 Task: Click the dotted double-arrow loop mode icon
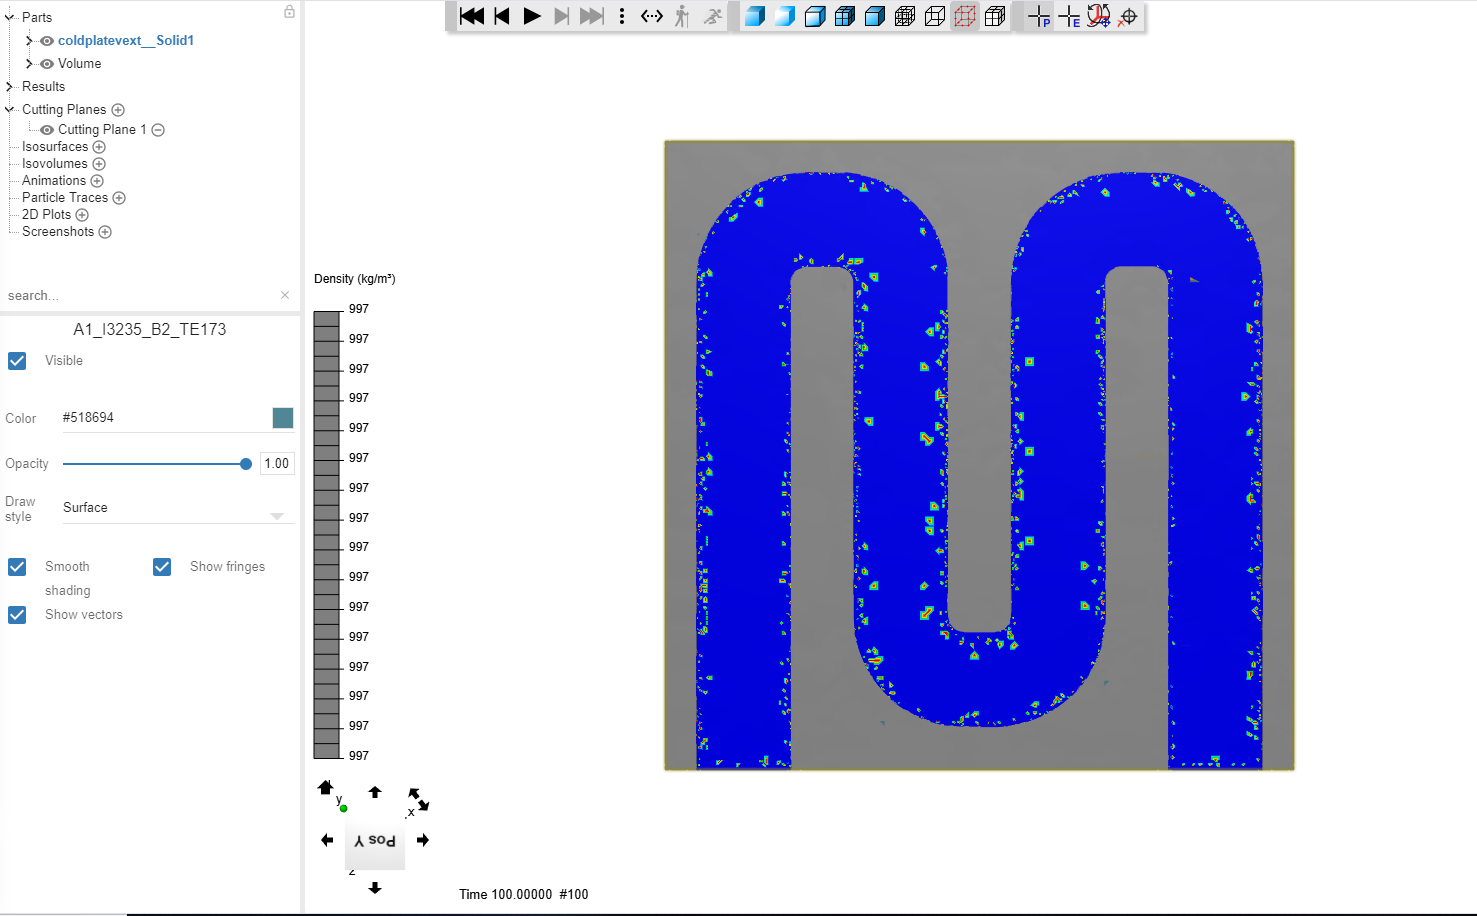tap(652, 16)
